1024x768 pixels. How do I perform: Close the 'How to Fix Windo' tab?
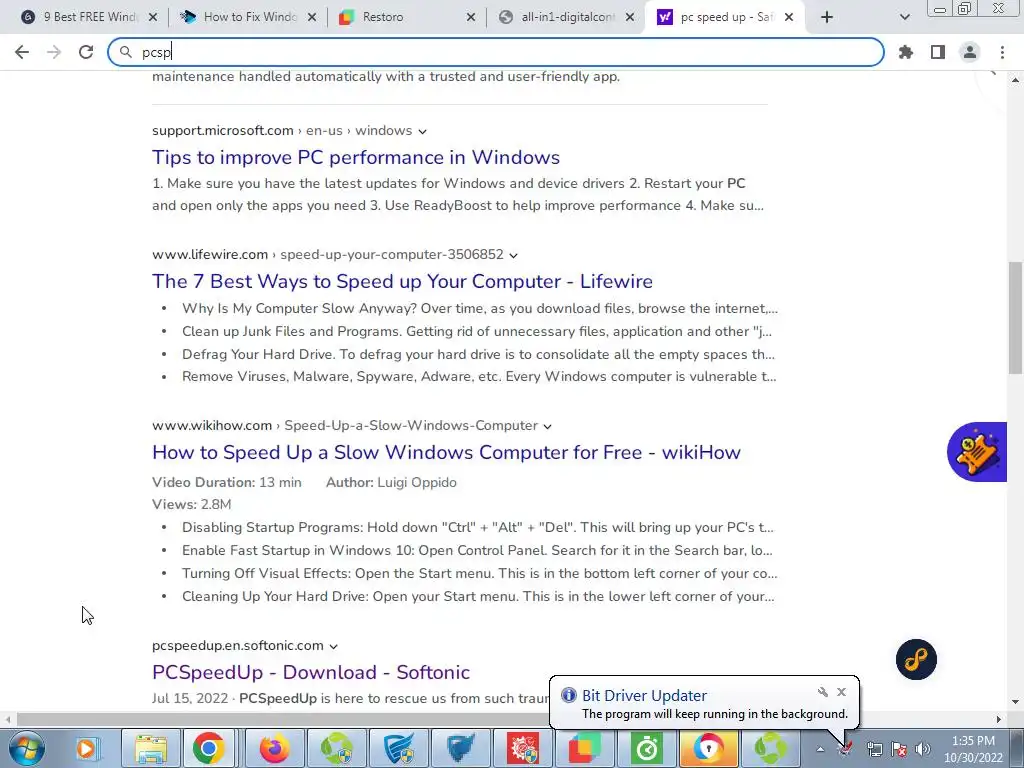312,17
